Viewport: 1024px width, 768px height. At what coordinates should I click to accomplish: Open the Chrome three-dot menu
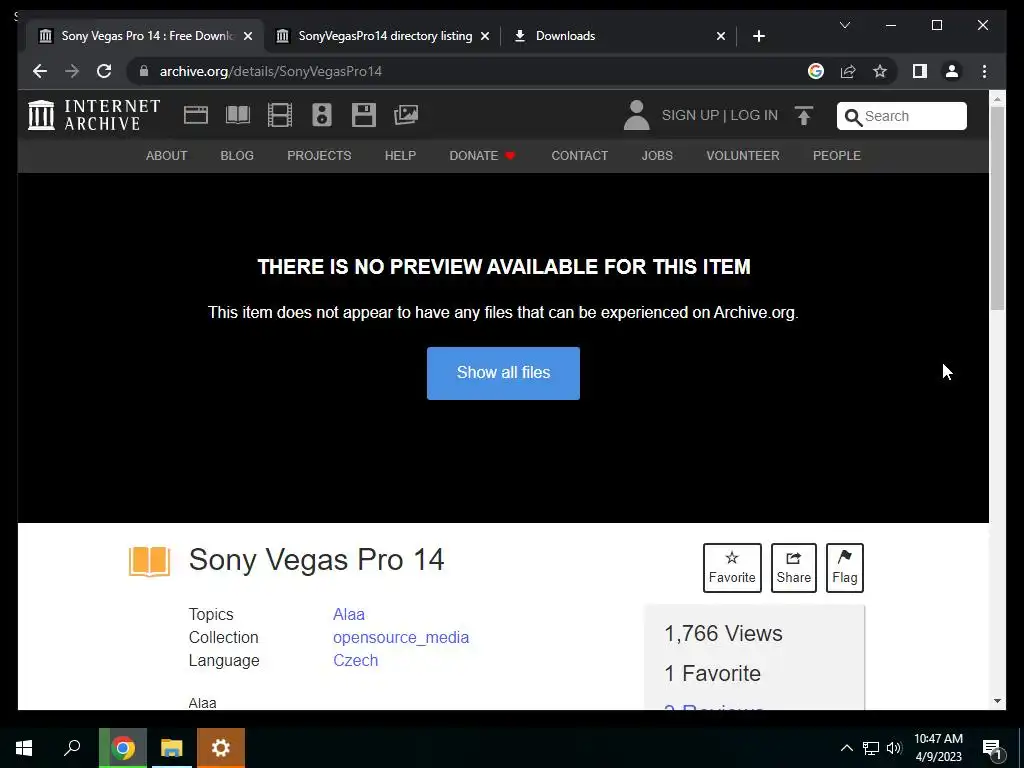(x=984, y=71)
